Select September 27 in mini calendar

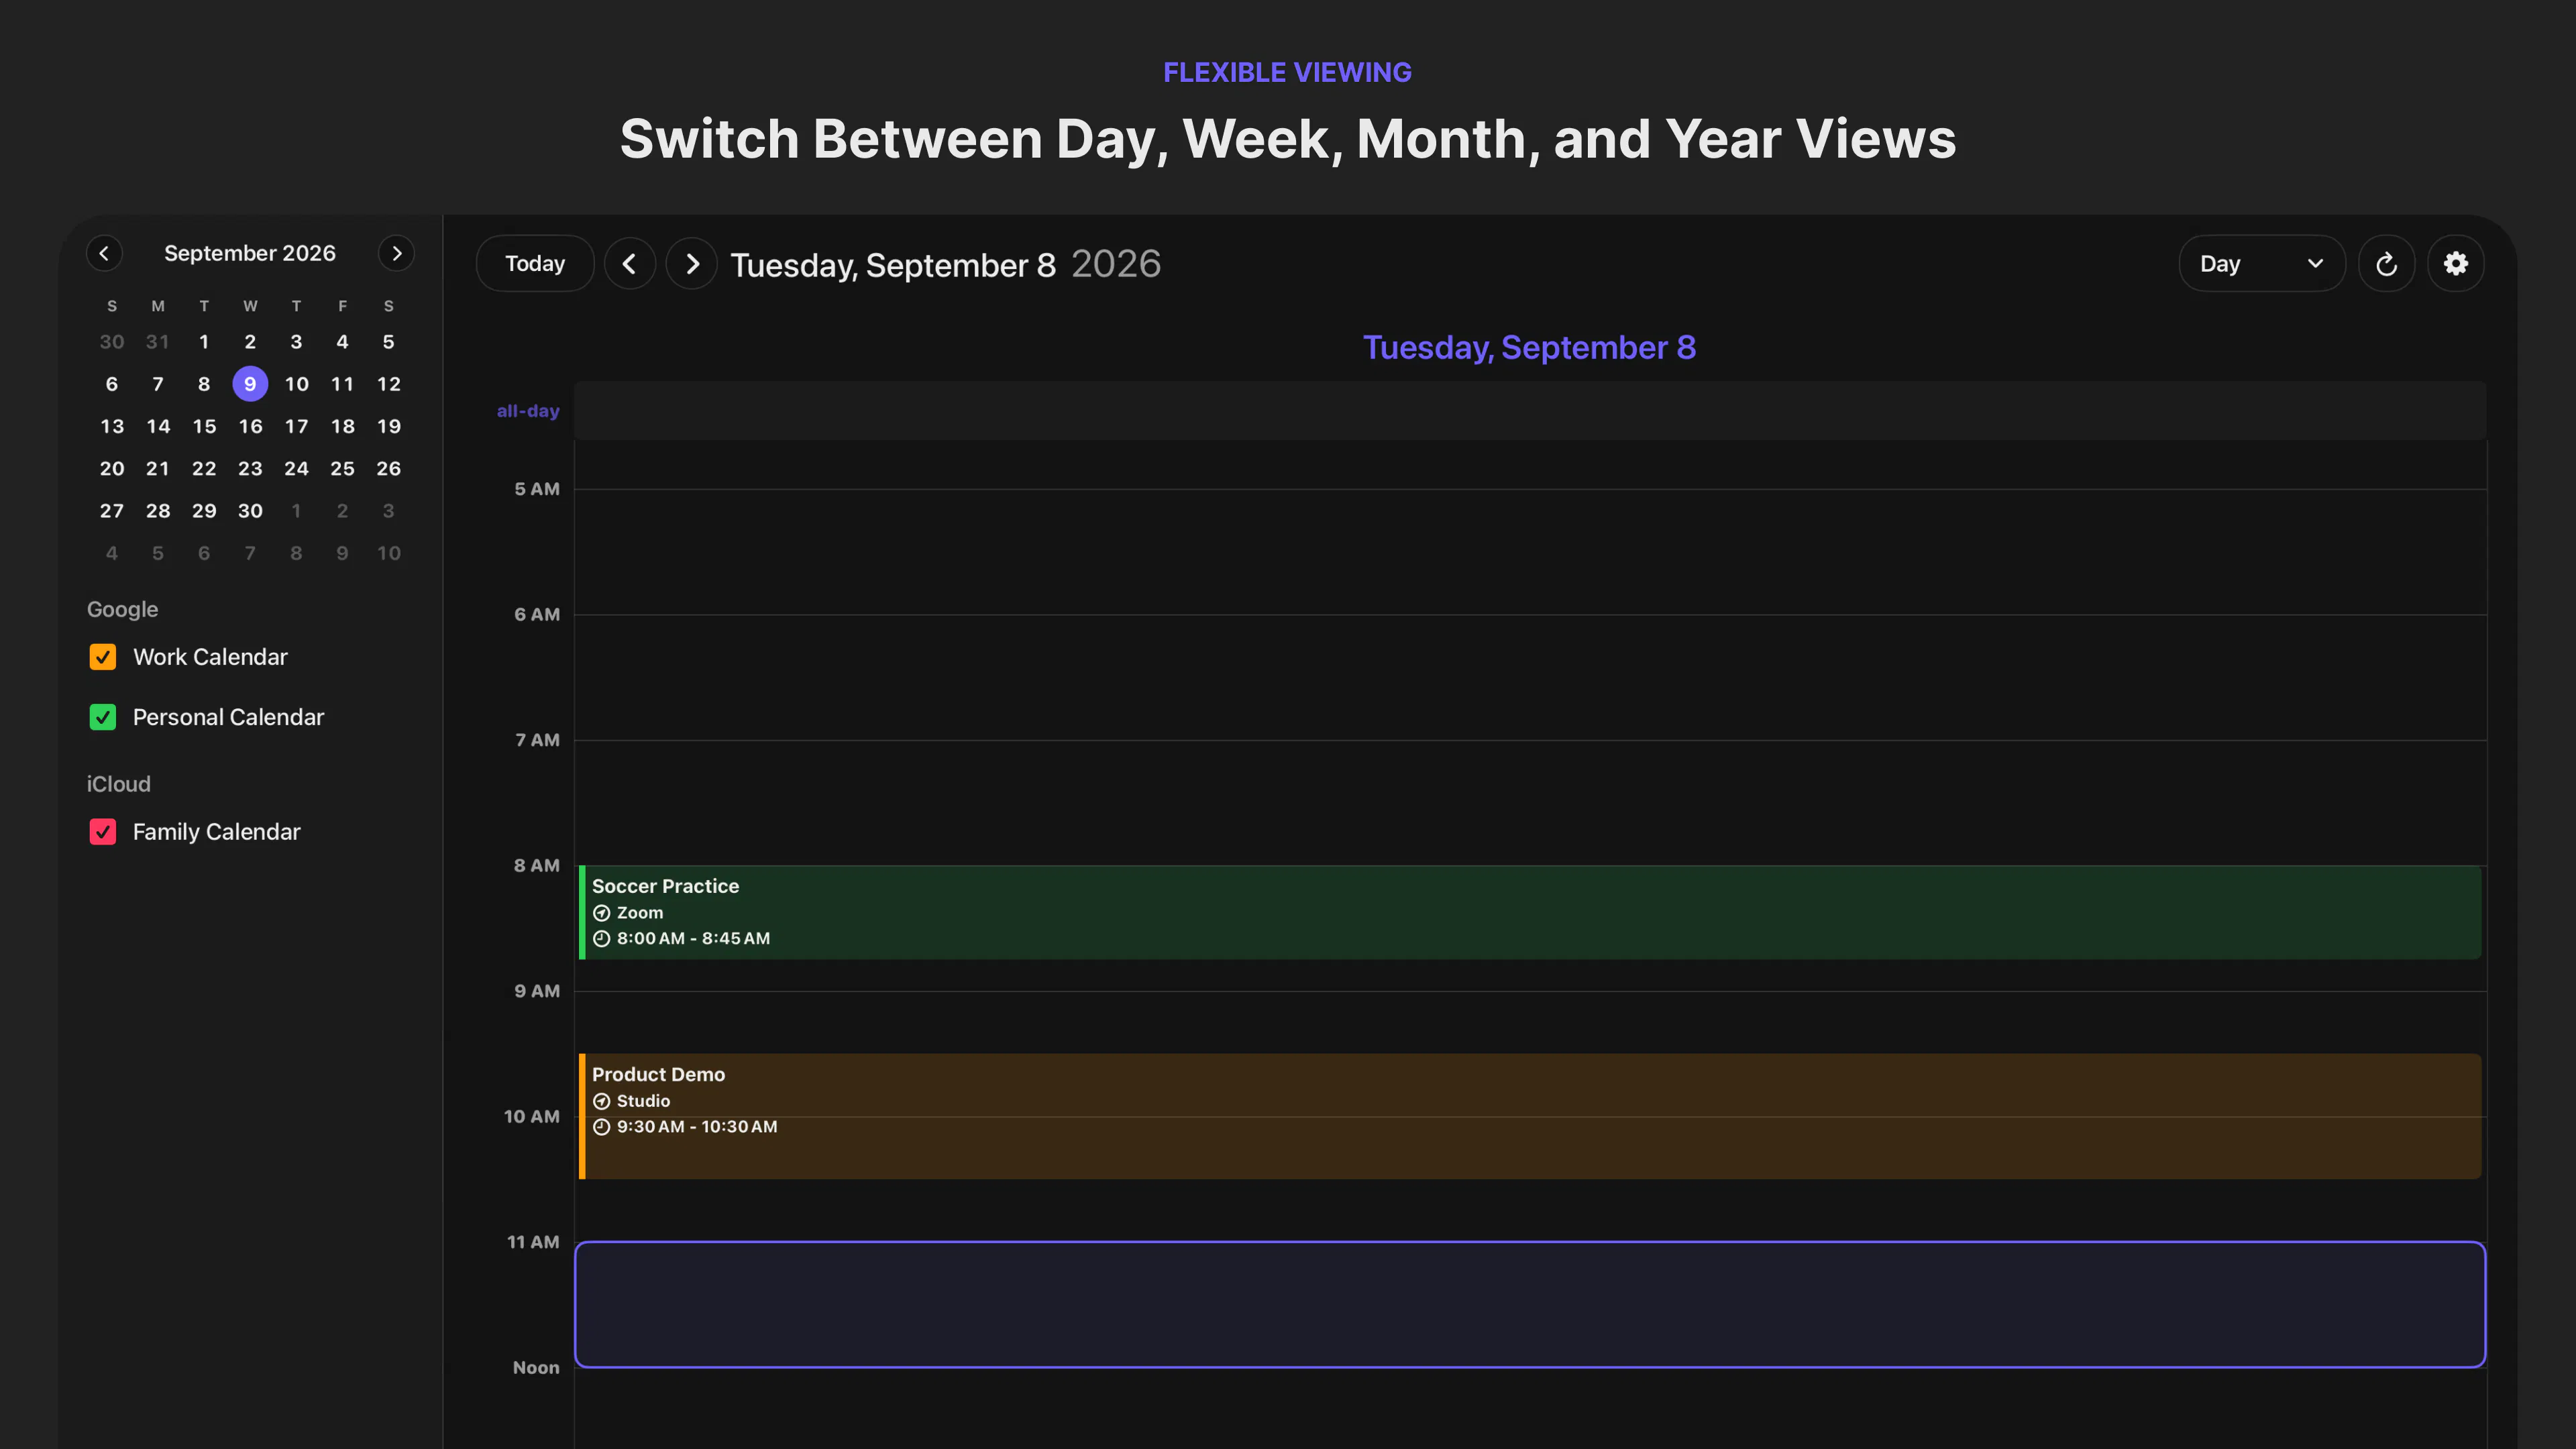pyautogui.click(x=112, y=511)
